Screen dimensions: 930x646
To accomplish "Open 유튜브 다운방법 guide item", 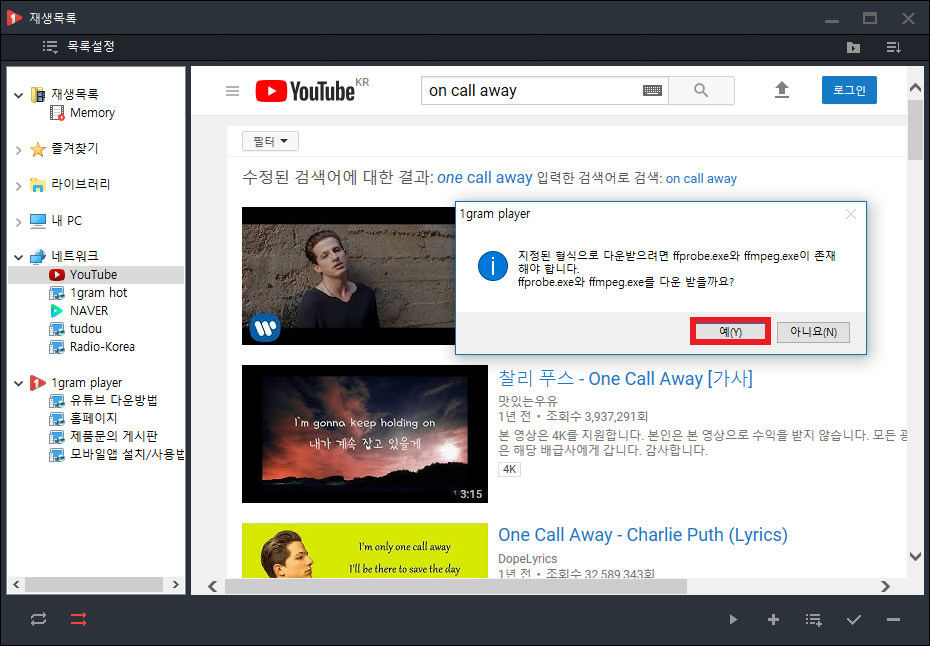I will pyautogui.click(x=113, y=400).
